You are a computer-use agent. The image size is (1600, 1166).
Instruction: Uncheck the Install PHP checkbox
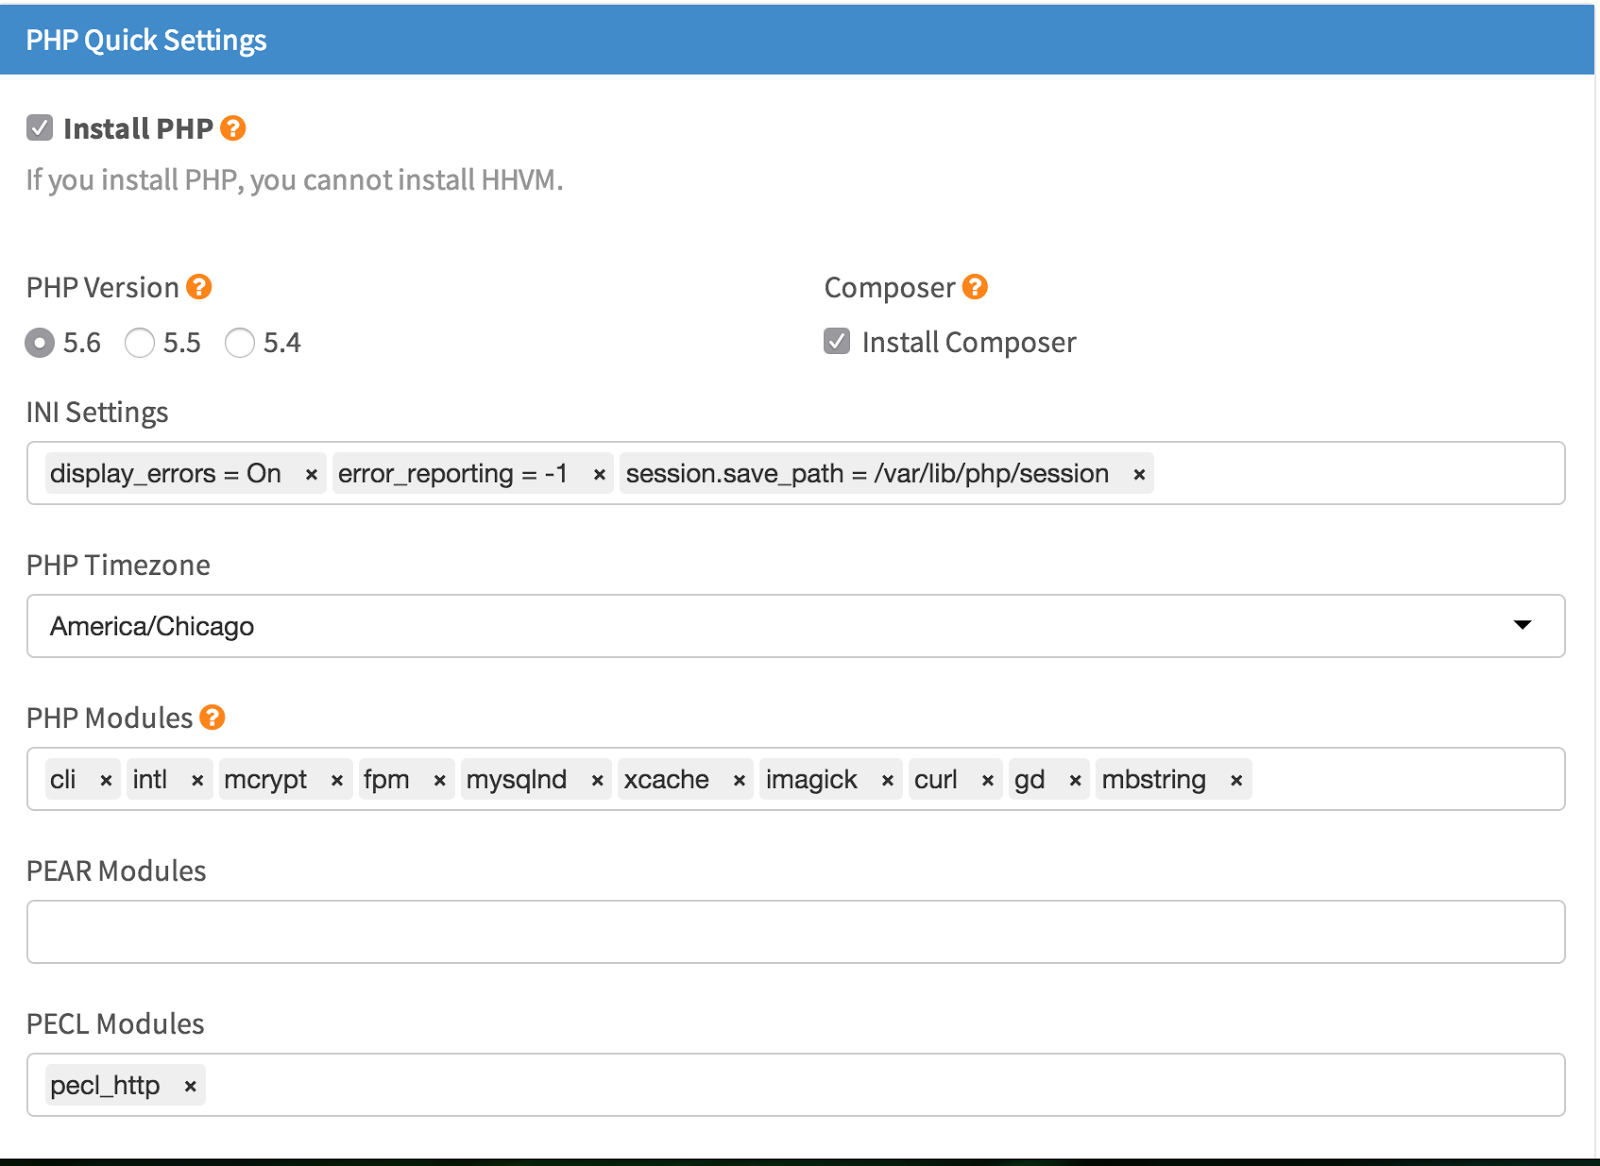click(x=40, y=128)
